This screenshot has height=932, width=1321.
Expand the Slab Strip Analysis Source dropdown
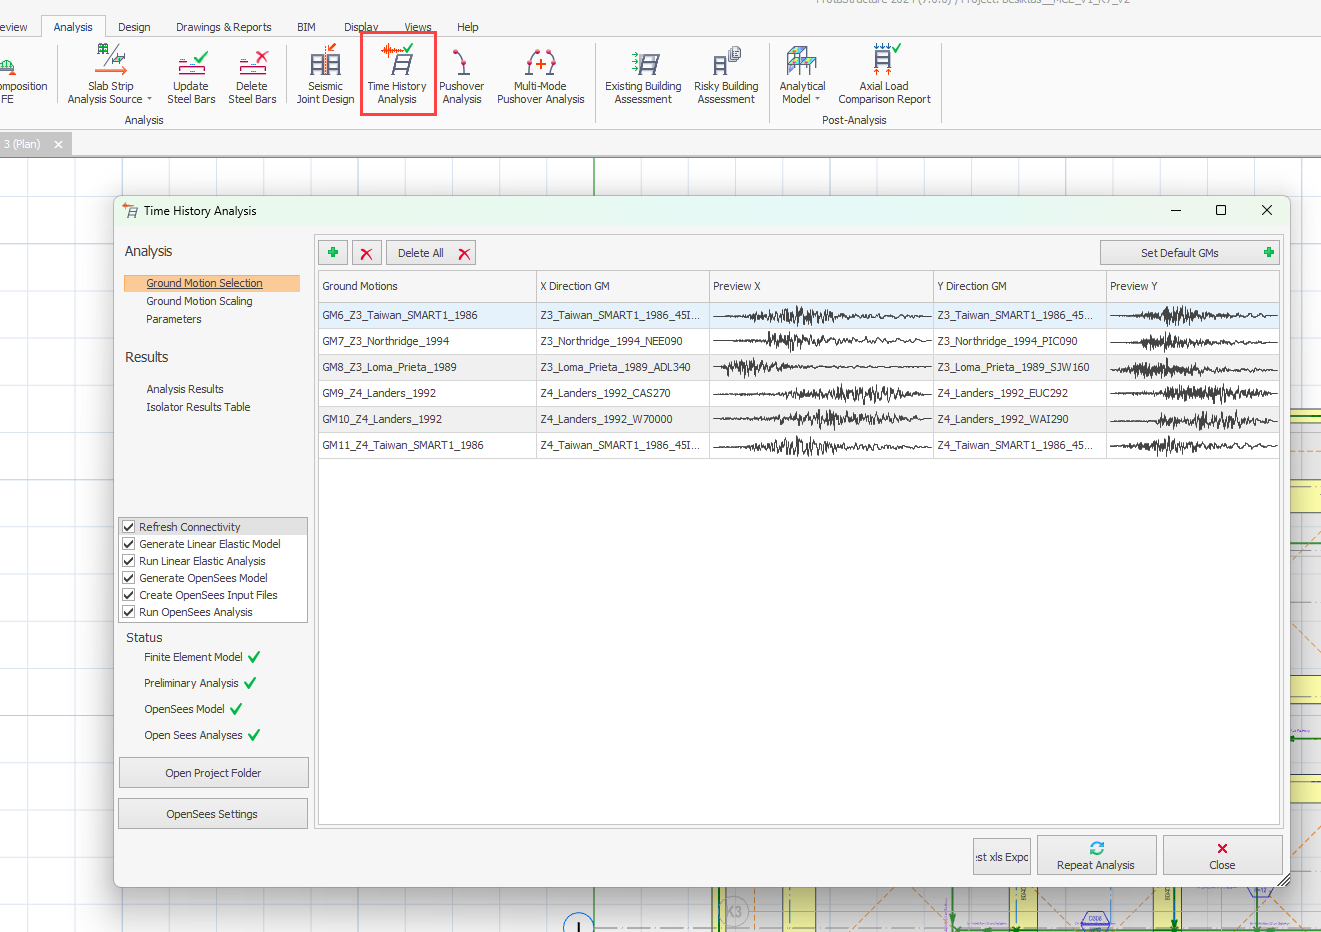tap(149, 100)
